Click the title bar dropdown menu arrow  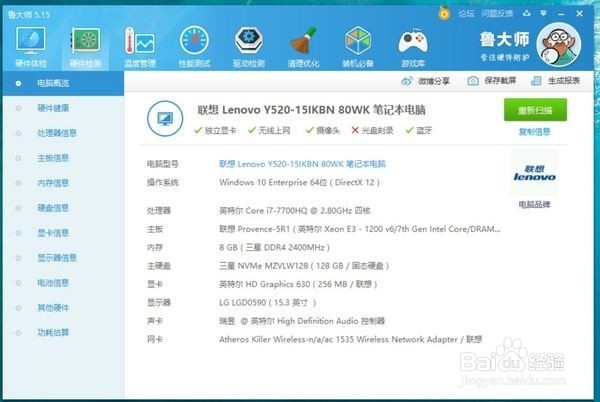pyautogui.click(x=543, y=13)
